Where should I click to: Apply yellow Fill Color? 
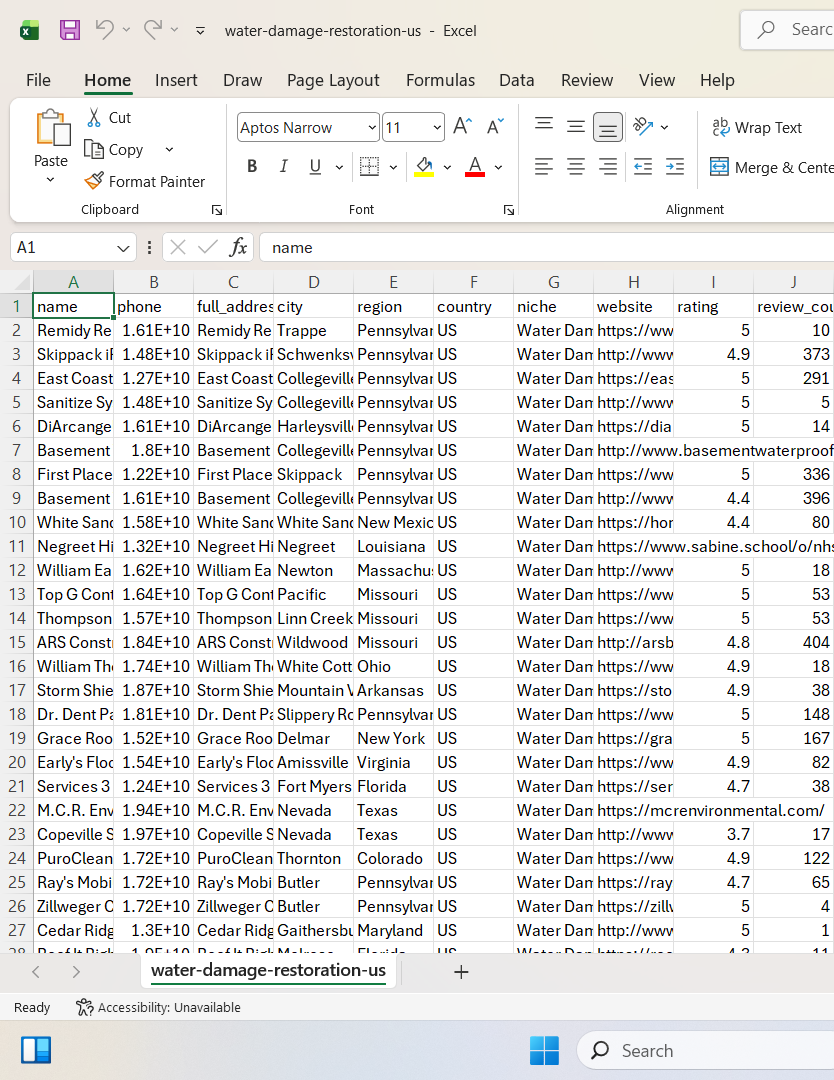click(x=424, y=166)
